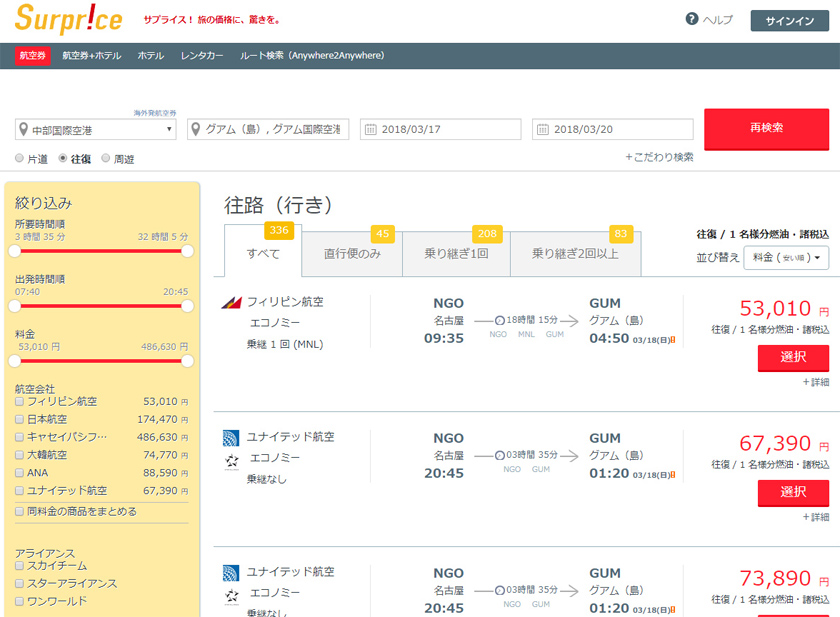Click left handle of 料金 slider
The height and width of the screenshot is (617, 840).
[x=14, y=361]
